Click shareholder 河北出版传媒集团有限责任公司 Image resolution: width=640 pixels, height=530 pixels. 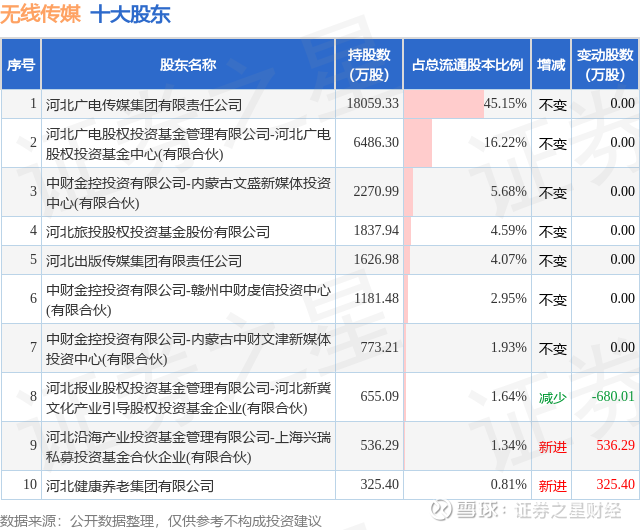[x=144, y=261]
